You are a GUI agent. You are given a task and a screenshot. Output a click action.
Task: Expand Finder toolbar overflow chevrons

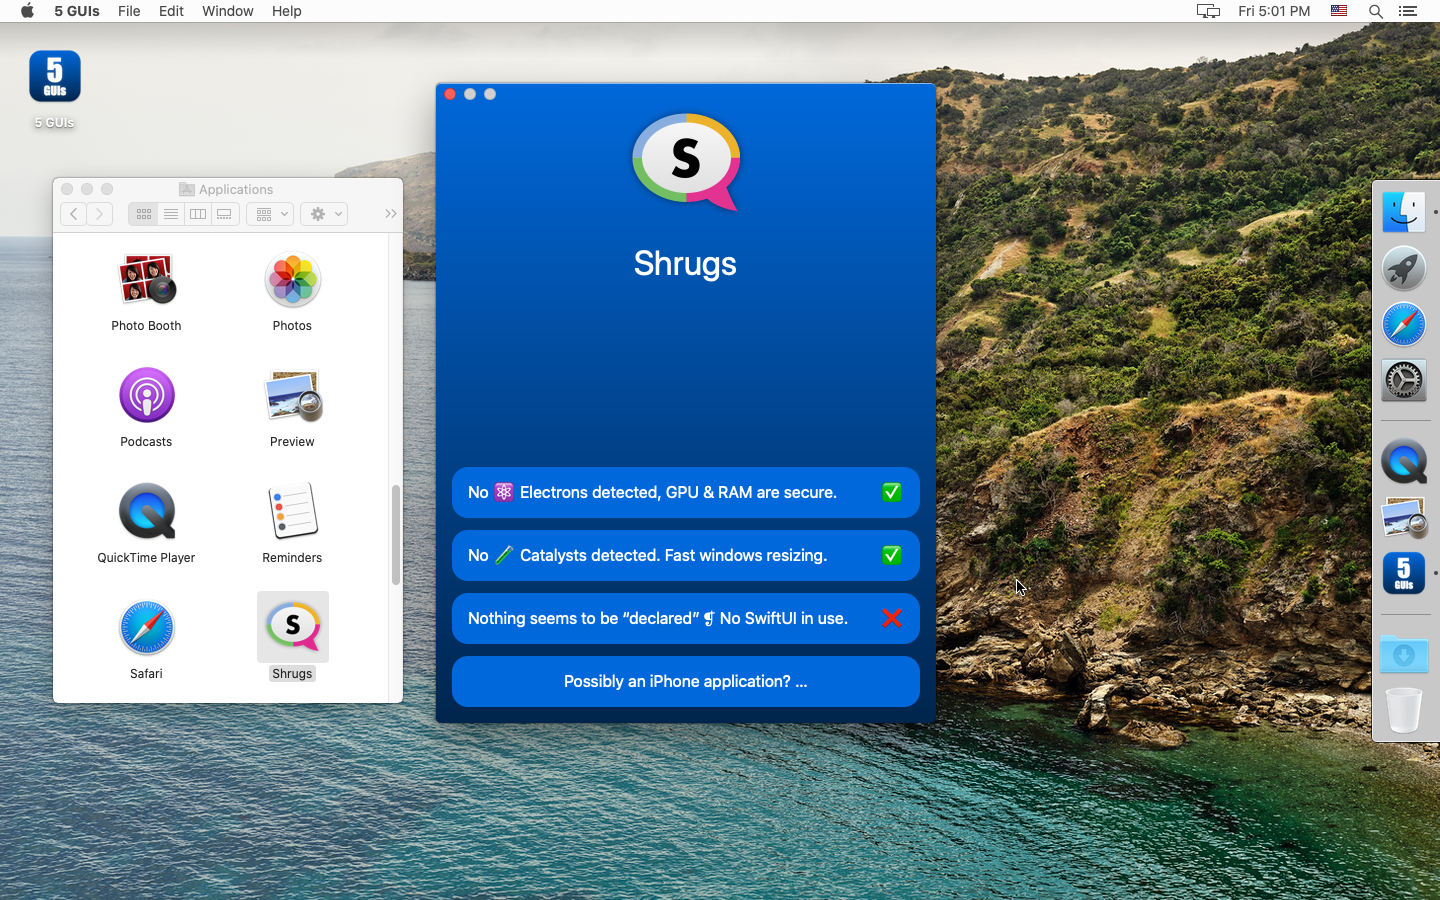[390, 214]
